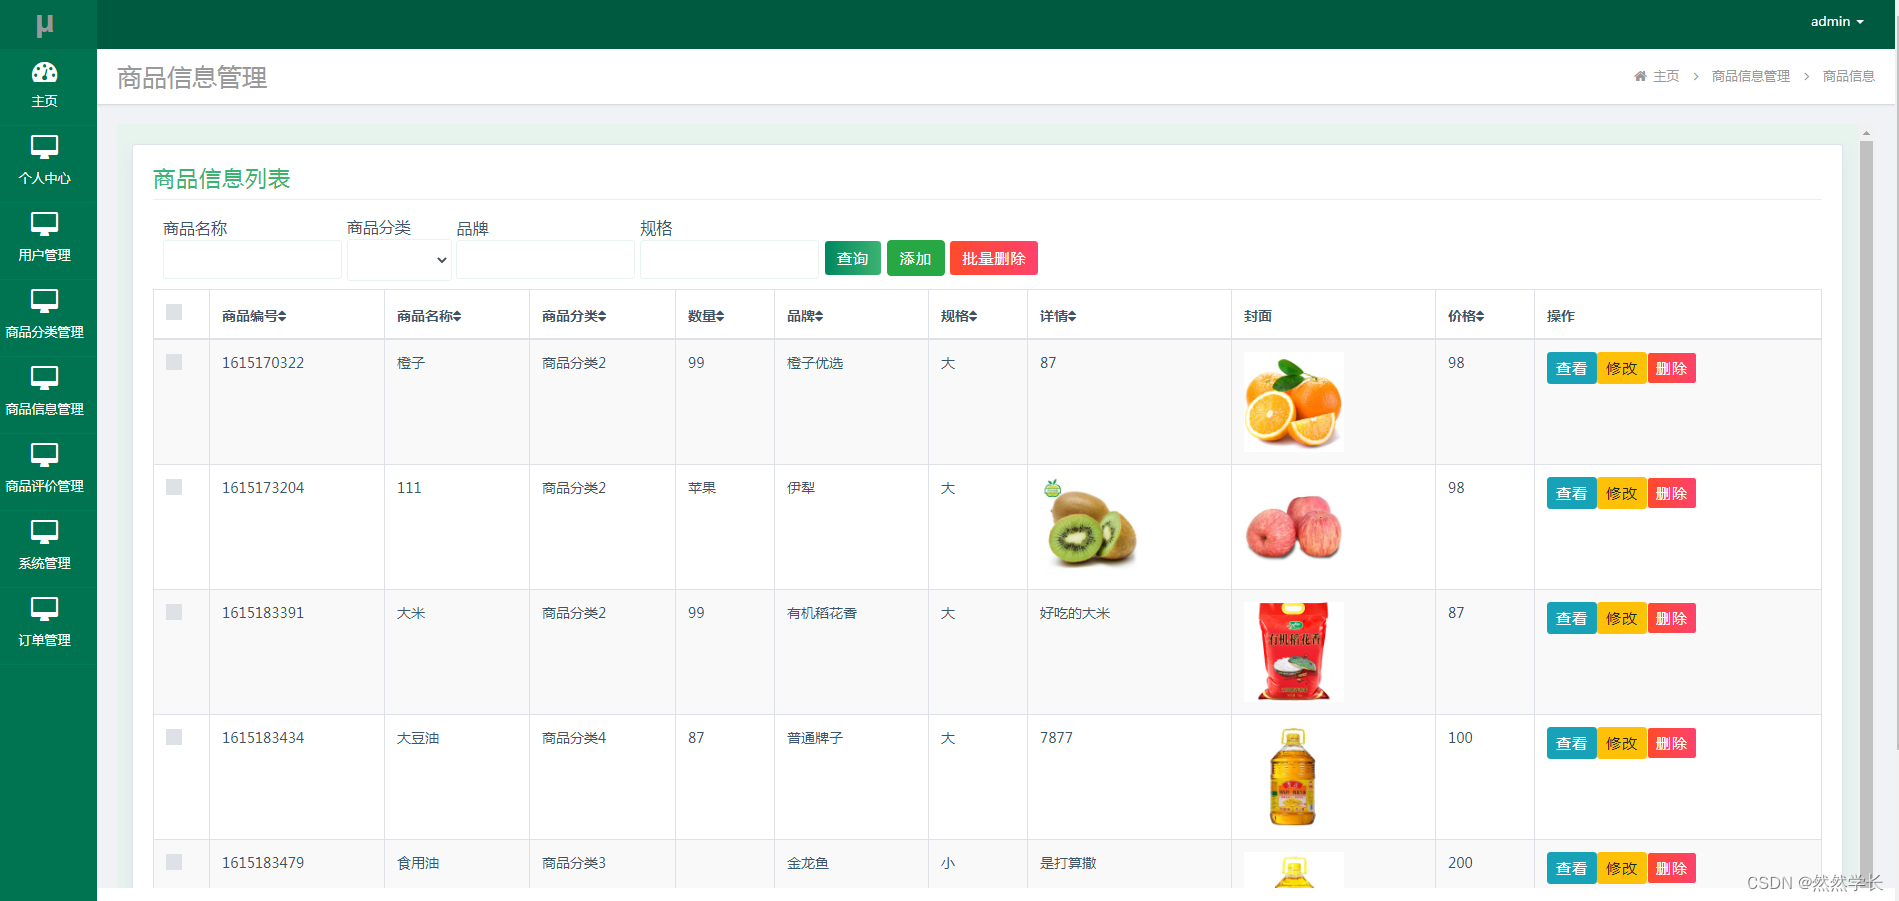Open the 大豆油 bottle cover thumbnail
The width and height of the screenshot is (1899, 901).
pyautogui.click(x=1293, y=777)
